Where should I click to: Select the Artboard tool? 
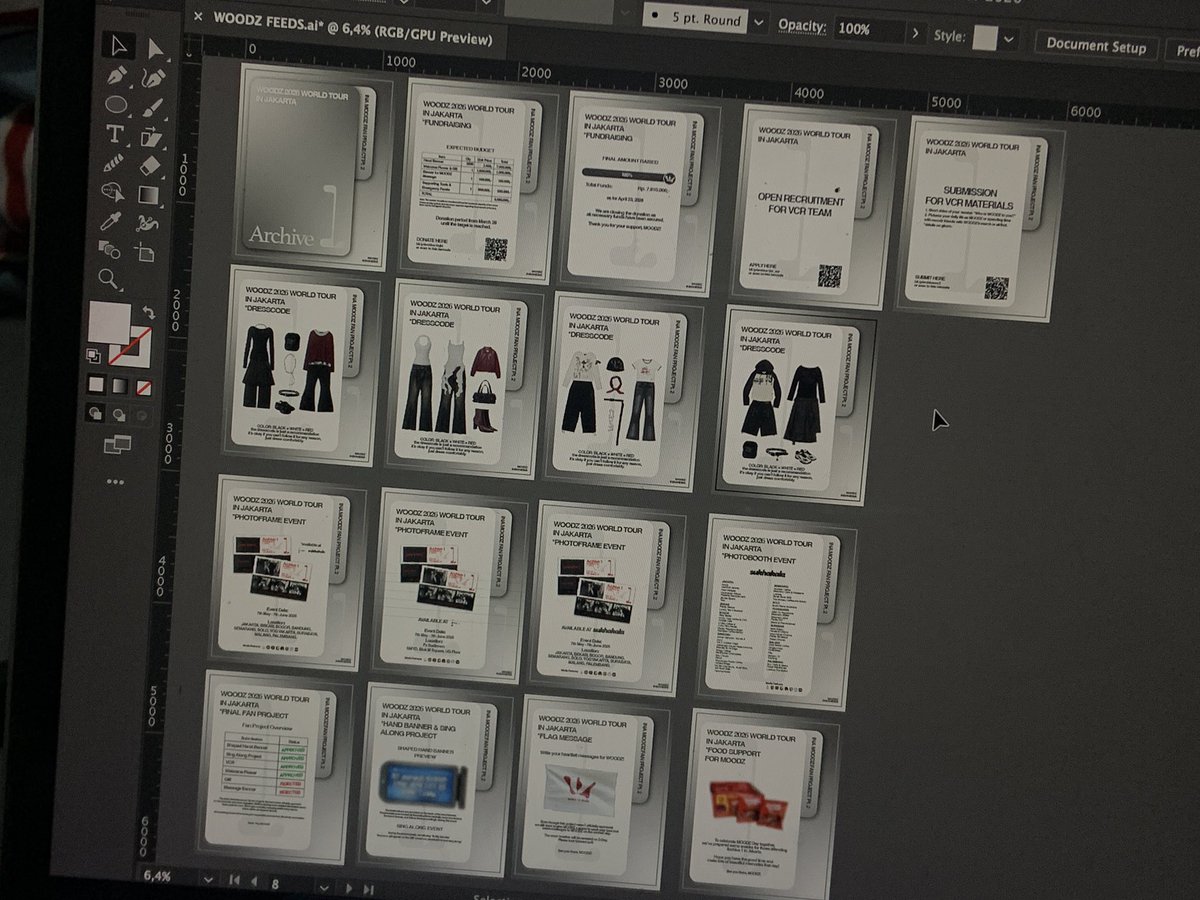click(x=147, y=252)
